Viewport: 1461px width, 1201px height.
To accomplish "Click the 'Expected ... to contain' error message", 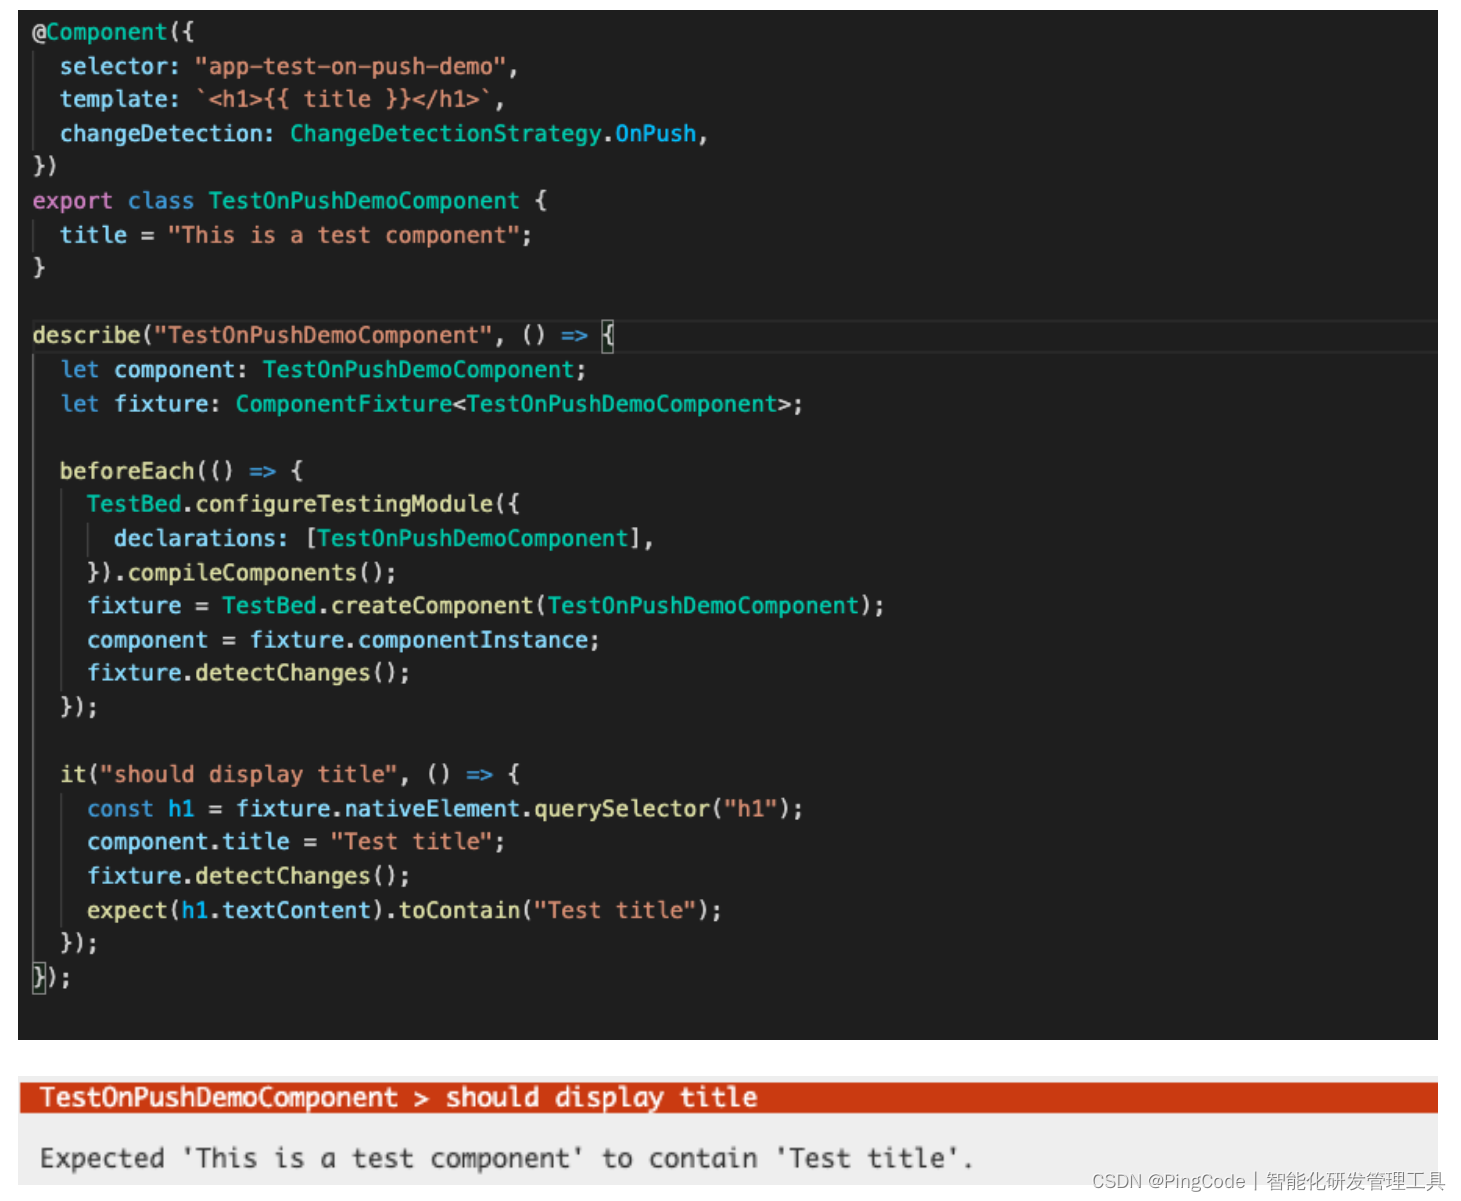I will (506, 1158).
